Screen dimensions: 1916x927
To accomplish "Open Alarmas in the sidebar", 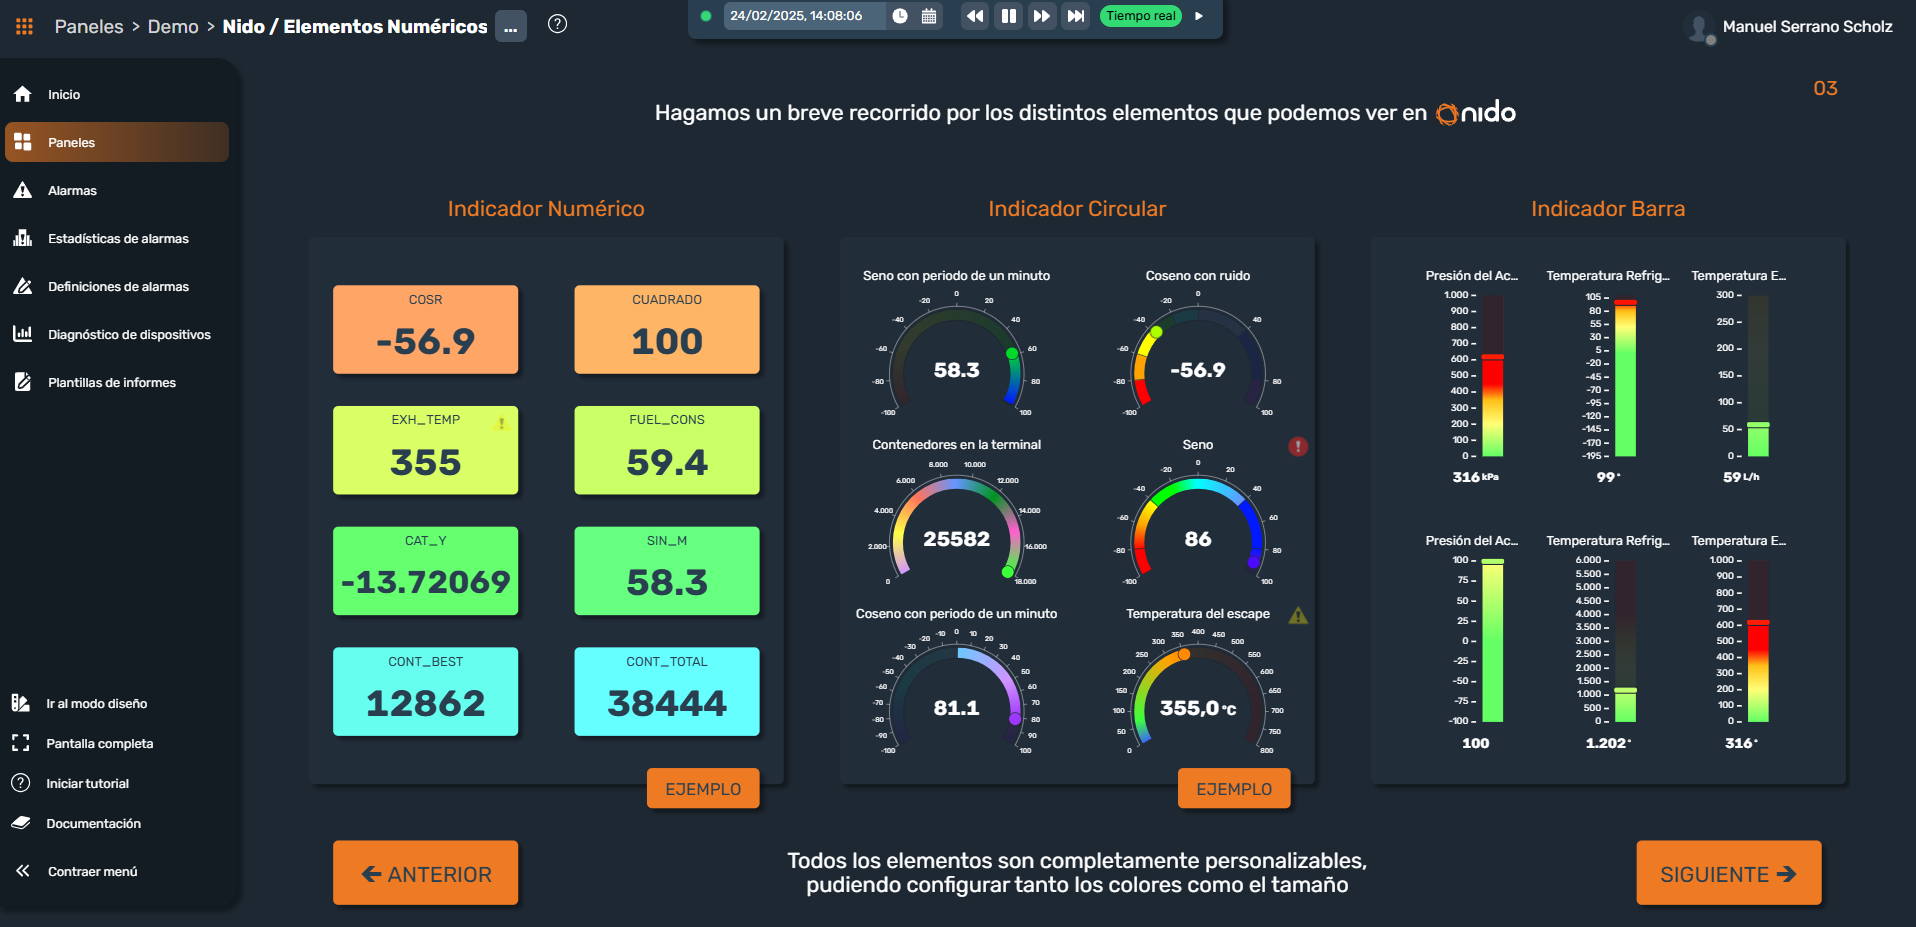I will [x=117, y=190].
